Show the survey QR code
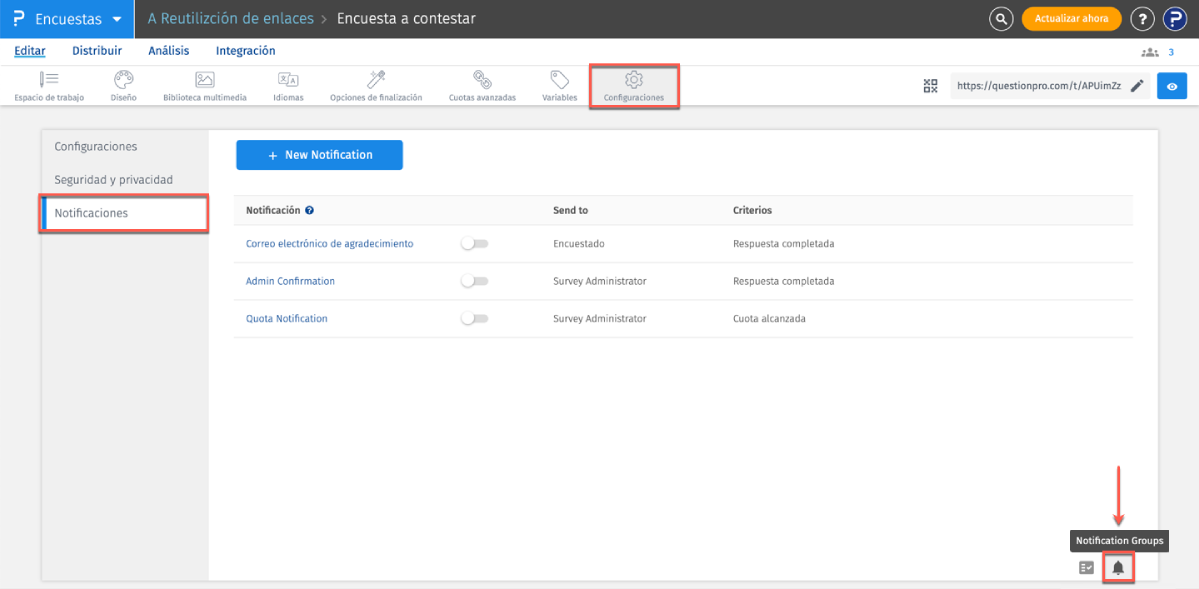 931,86
